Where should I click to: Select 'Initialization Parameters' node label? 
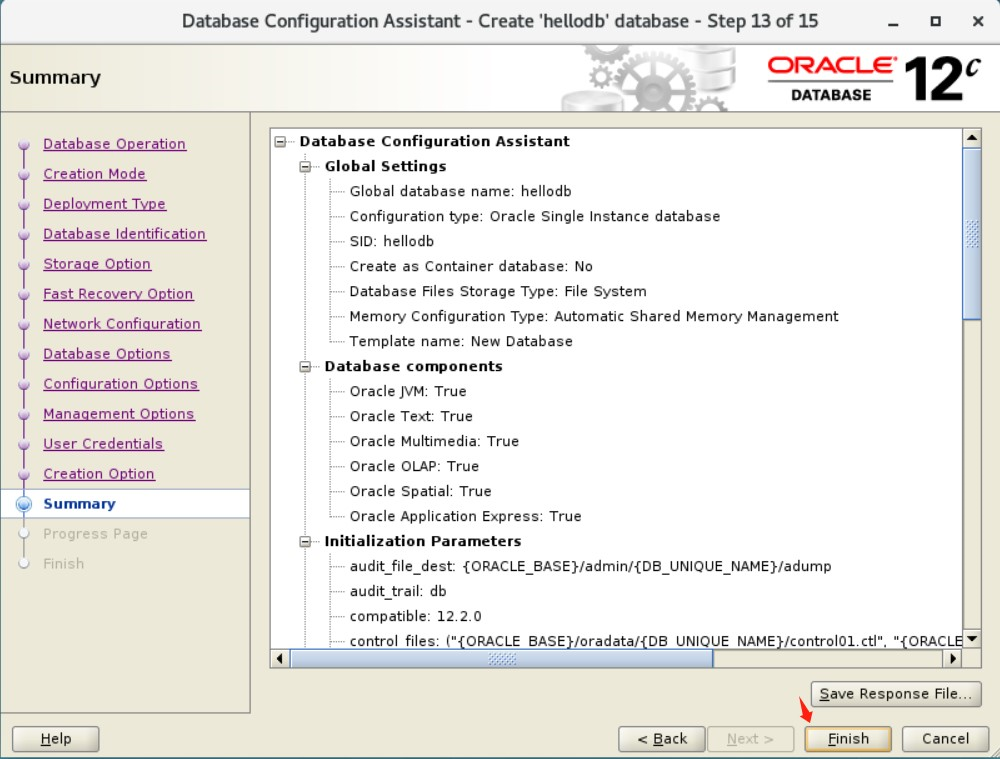tap(422, 542)
